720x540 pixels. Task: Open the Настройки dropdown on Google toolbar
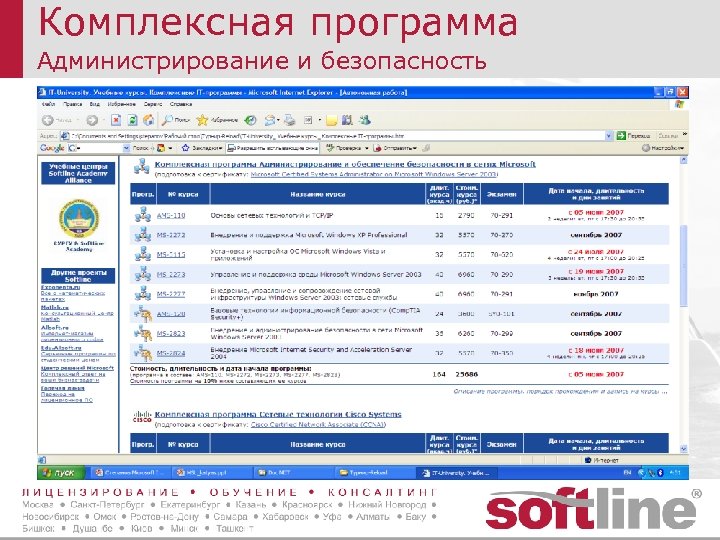663,148
